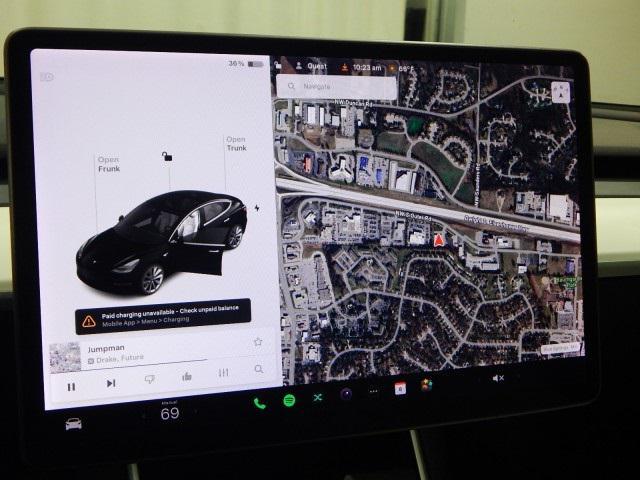Image resolution: width=640 pixels, height=480 pixels.
Task: Open car controls via the car icon
Action: pyautogui.click(x=74, y=423)
